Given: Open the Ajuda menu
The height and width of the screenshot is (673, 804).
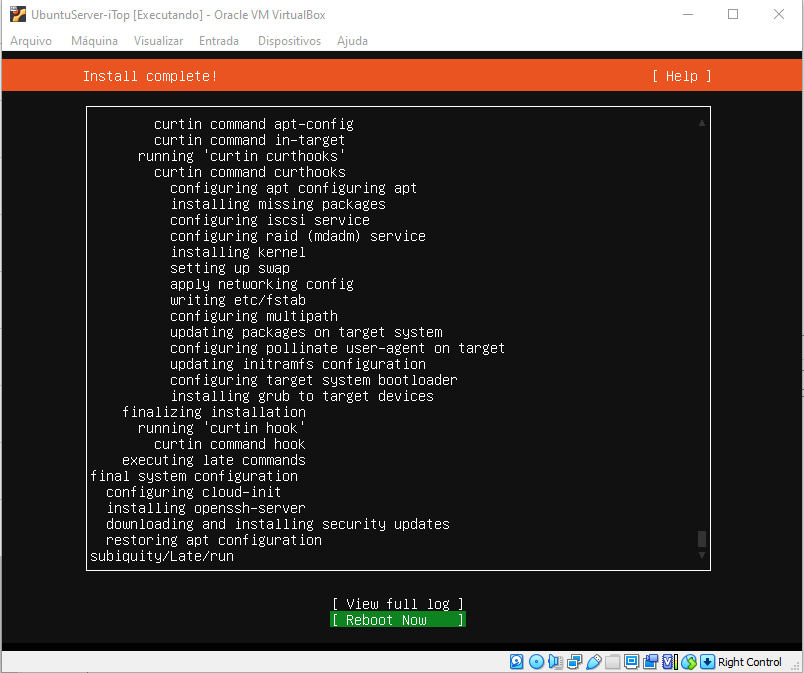Looking at the screenshot, I should pyautogui.click(x=352, y=41).
